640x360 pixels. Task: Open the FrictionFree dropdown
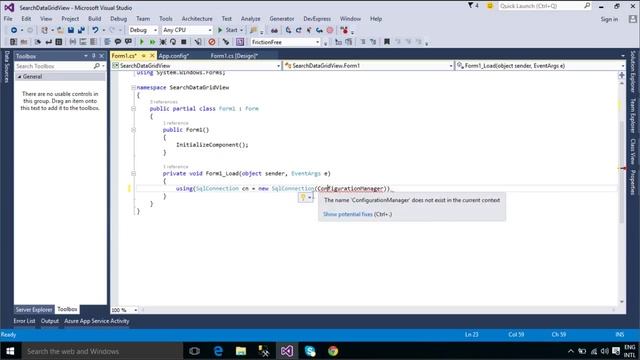[285, 42]
